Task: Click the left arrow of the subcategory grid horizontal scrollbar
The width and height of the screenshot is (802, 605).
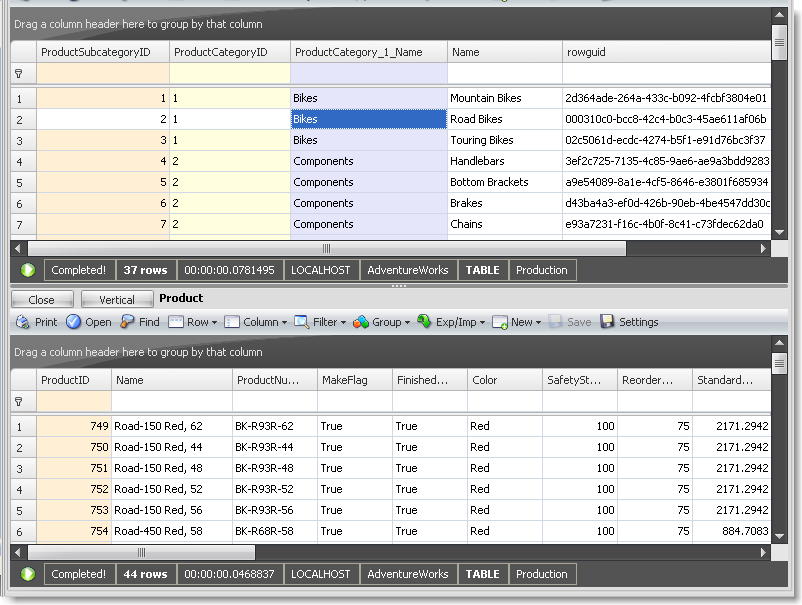Action: point(18,249)
